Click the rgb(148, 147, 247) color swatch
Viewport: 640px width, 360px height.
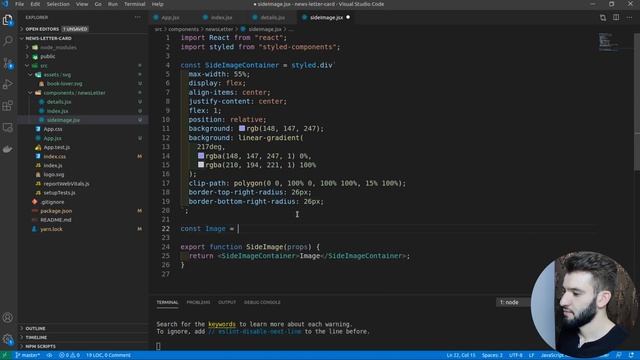click(242, 128)
